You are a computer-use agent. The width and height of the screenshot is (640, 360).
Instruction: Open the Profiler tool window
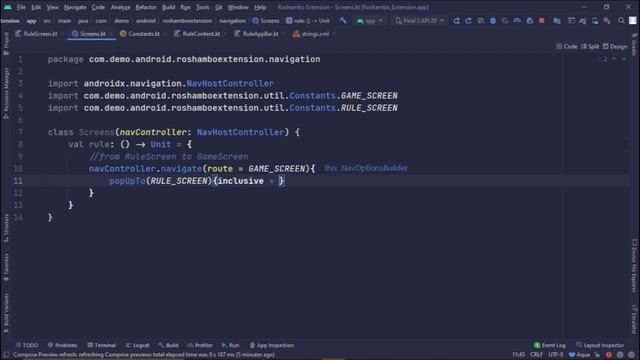[200, 345]
